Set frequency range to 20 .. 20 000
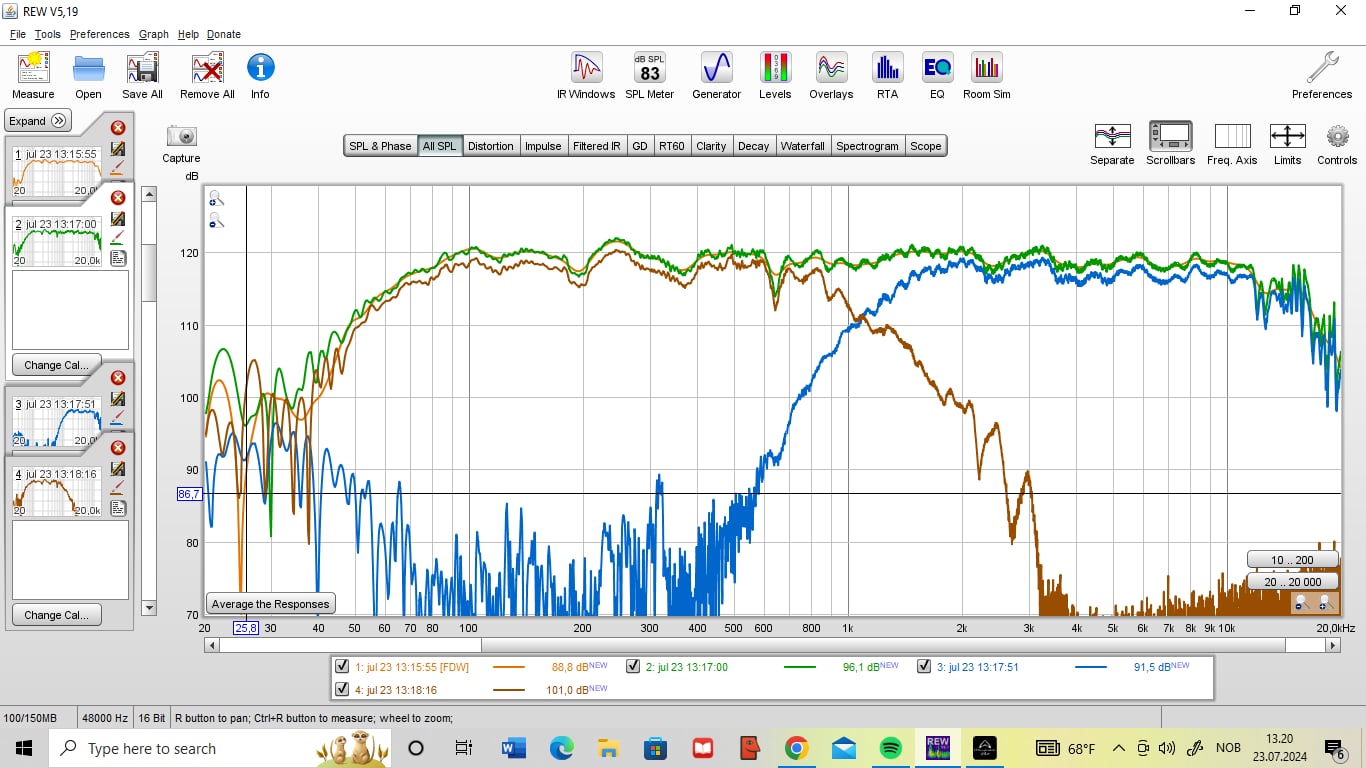 click(x=1292, y=582)
